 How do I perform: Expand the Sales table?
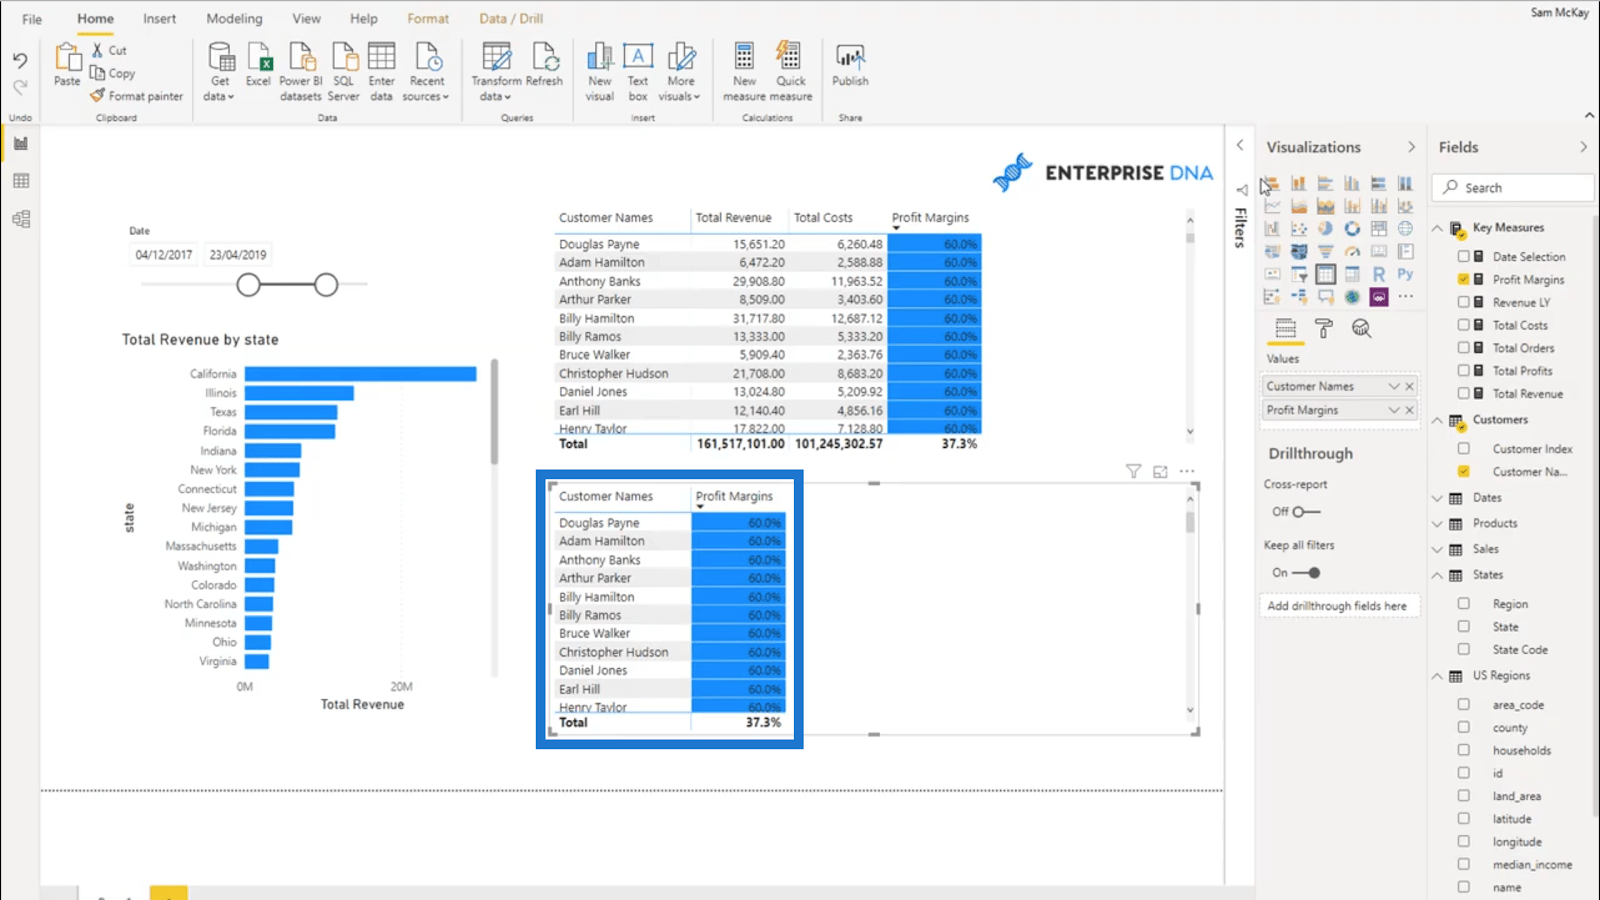(x=1437, y=549)
